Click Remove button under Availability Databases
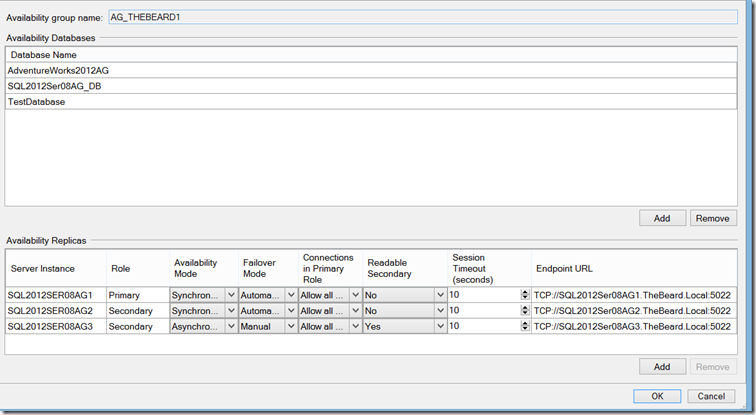The width and height of the screenshot is (756, 415). (713, 218)
